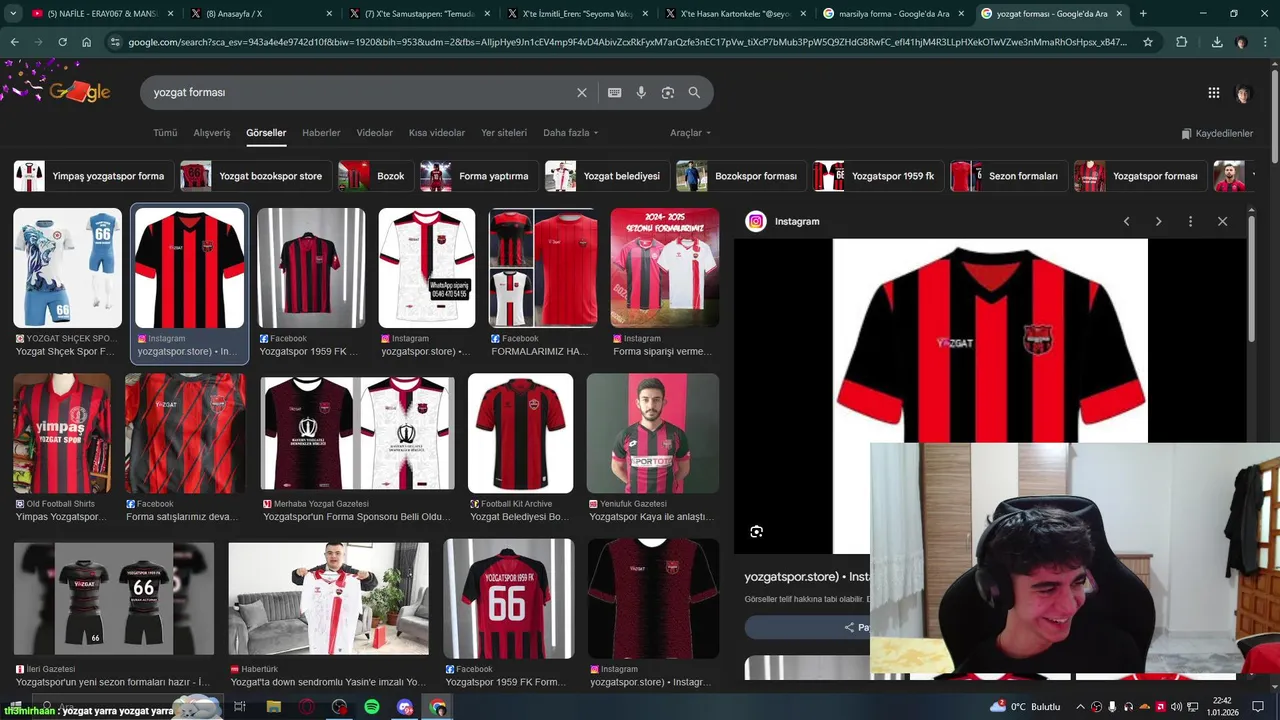Open browser downloads panel
Image resolution: width=1280 pixels, height=720 pixels.
click(x=1217, y=42)
